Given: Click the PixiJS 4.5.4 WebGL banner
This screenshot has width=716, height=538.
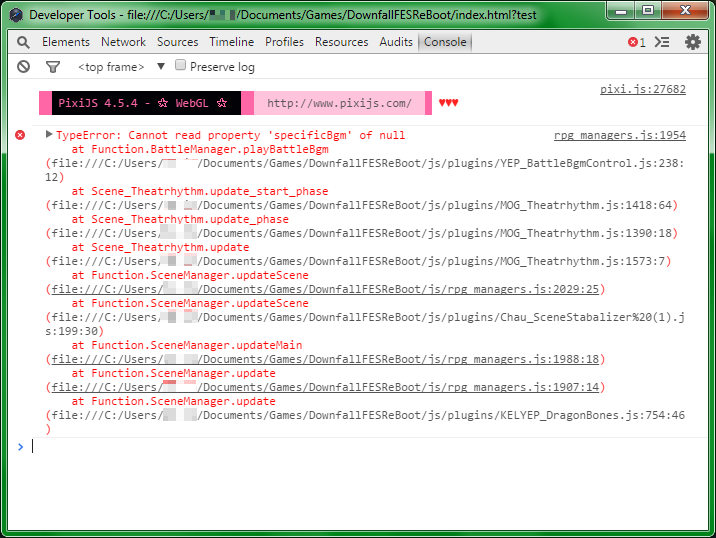Looking at the screenshot, I should coord(146,103).
